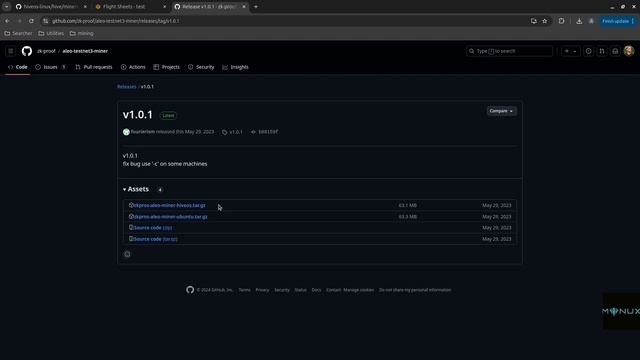Open the commit hash link of the release
Viewport: 640px width, 360px height.
click(264, 132)
